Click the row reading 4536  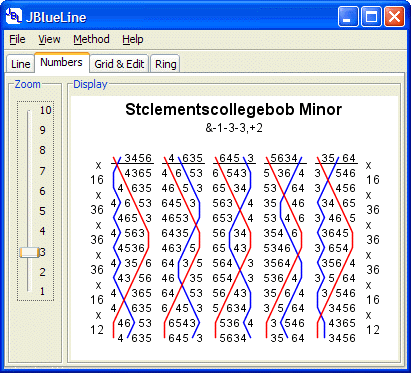131,248
